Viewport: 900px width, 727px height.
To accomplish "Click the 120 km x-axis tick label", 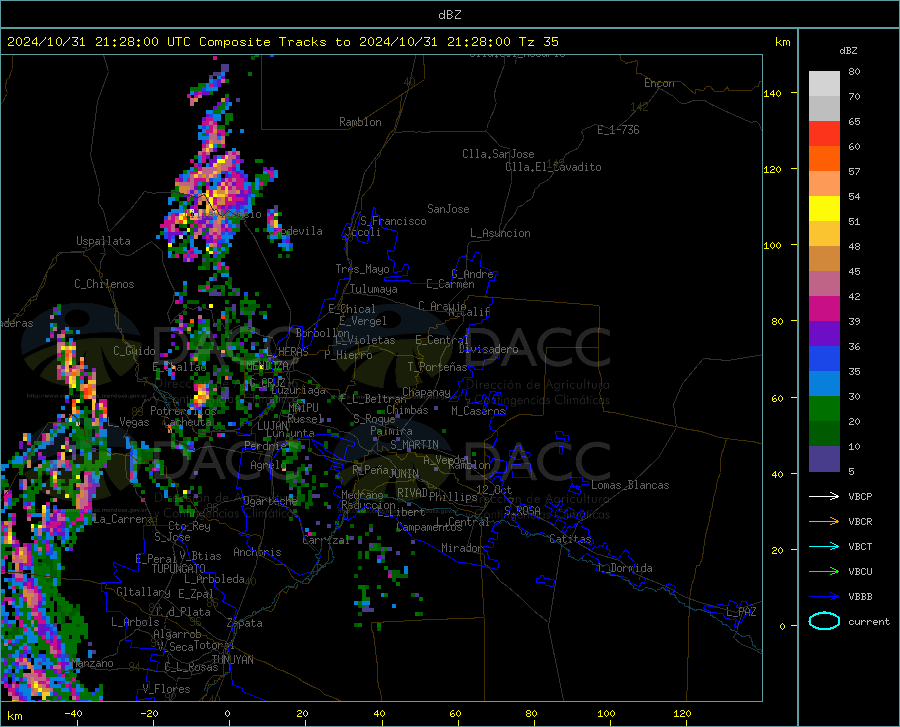I will click(682, 713).
